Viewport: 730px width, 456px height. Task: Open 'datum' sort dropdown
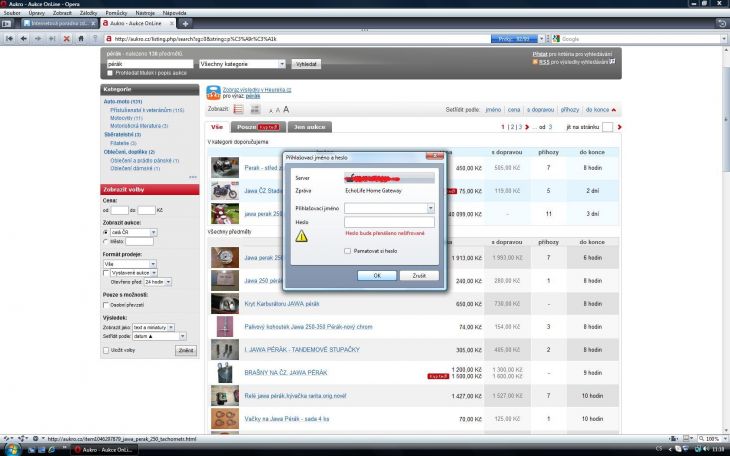tap(159, 336)
